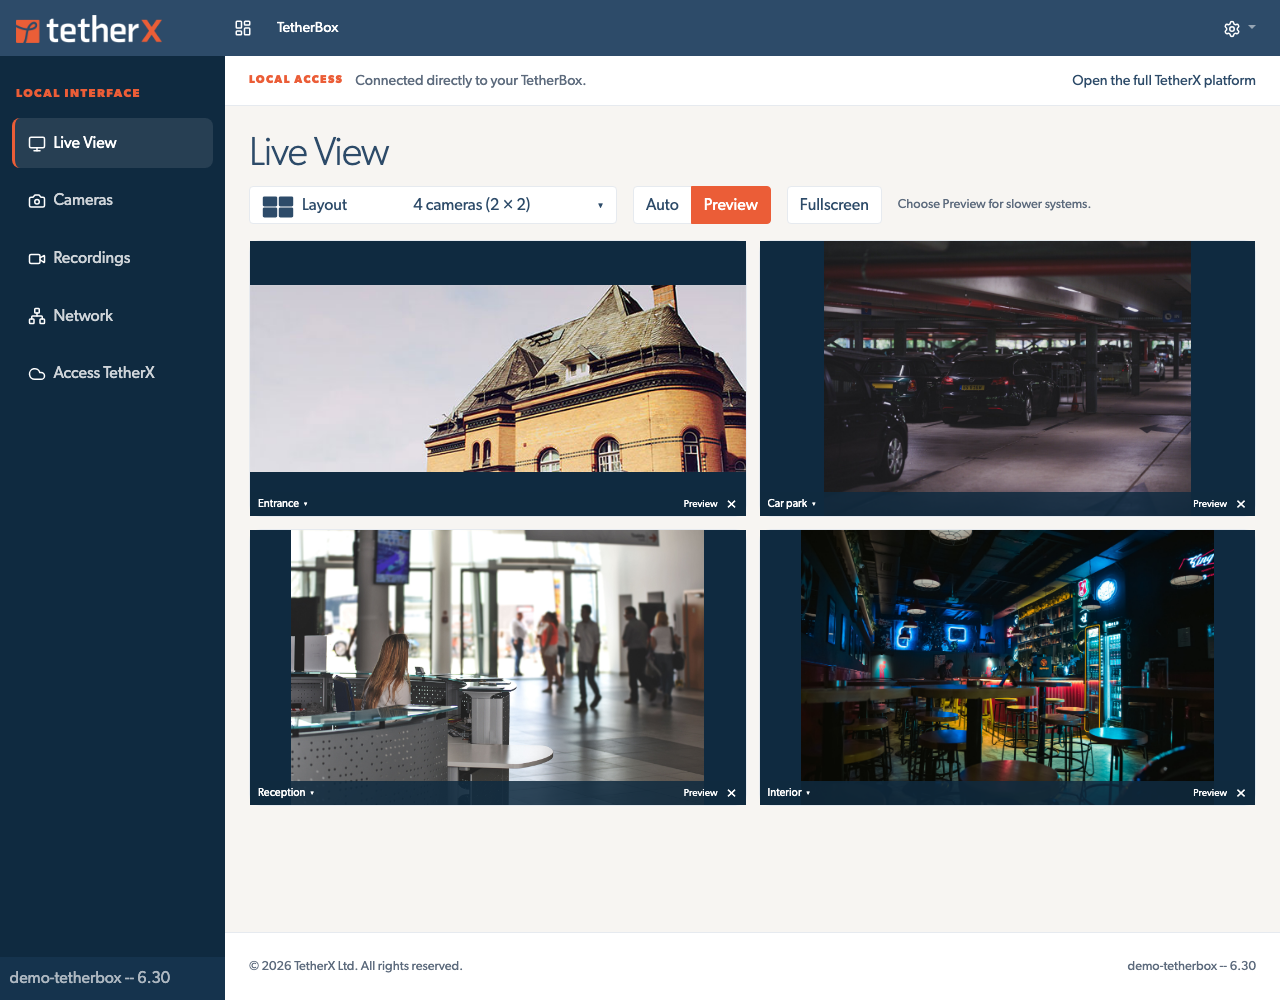Close the Car park camera tile

[1241, 504]
